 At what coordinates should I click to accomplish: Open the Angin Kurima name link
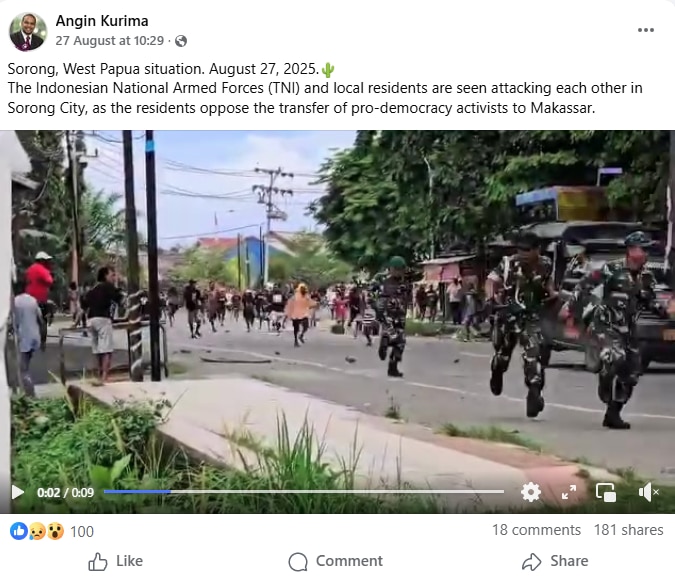click(102, 21)
